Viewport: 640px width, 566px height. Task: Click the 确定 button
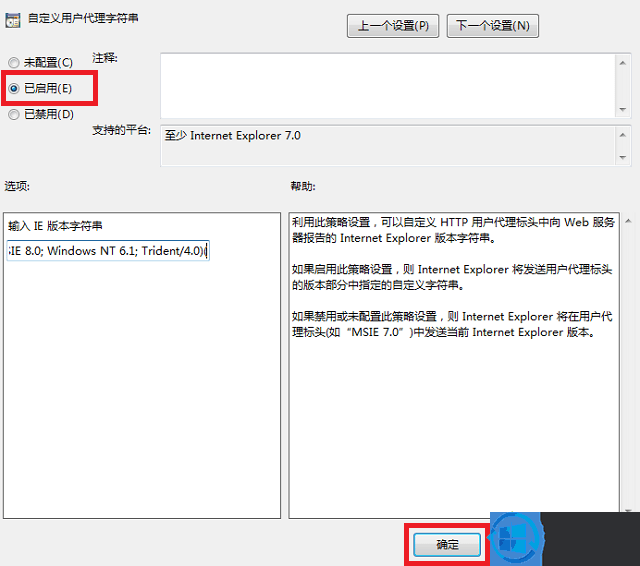pyautogui.click(x=447, y=544)
